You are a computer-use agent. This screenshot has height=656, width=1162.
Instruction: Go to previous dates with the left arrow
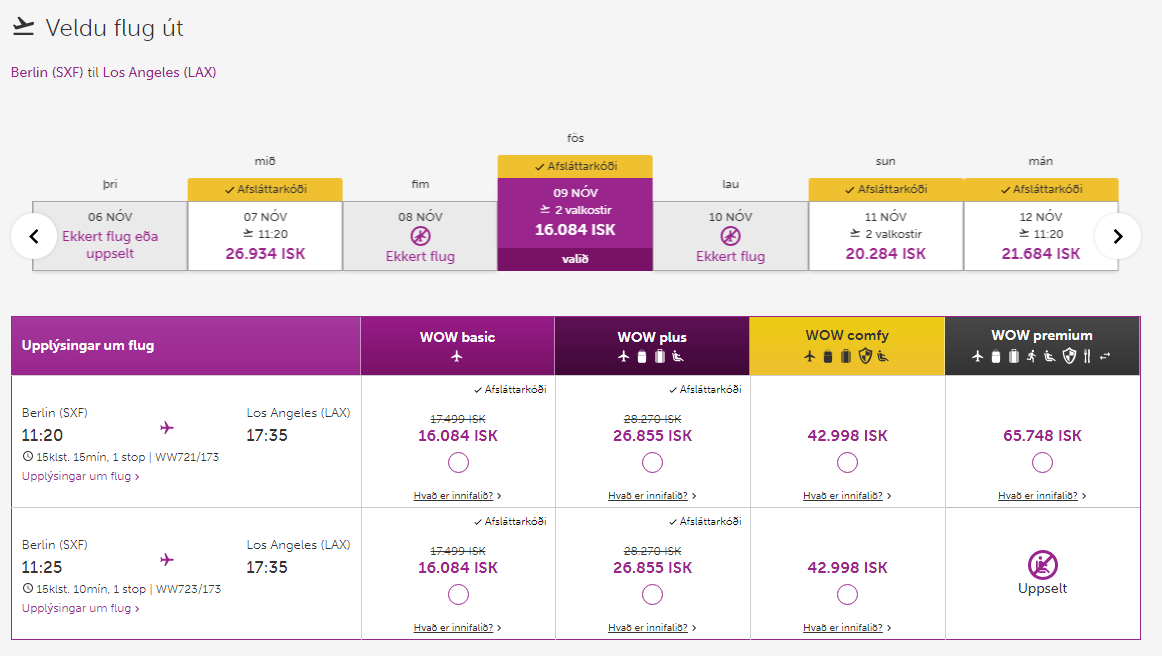[34, 236]
